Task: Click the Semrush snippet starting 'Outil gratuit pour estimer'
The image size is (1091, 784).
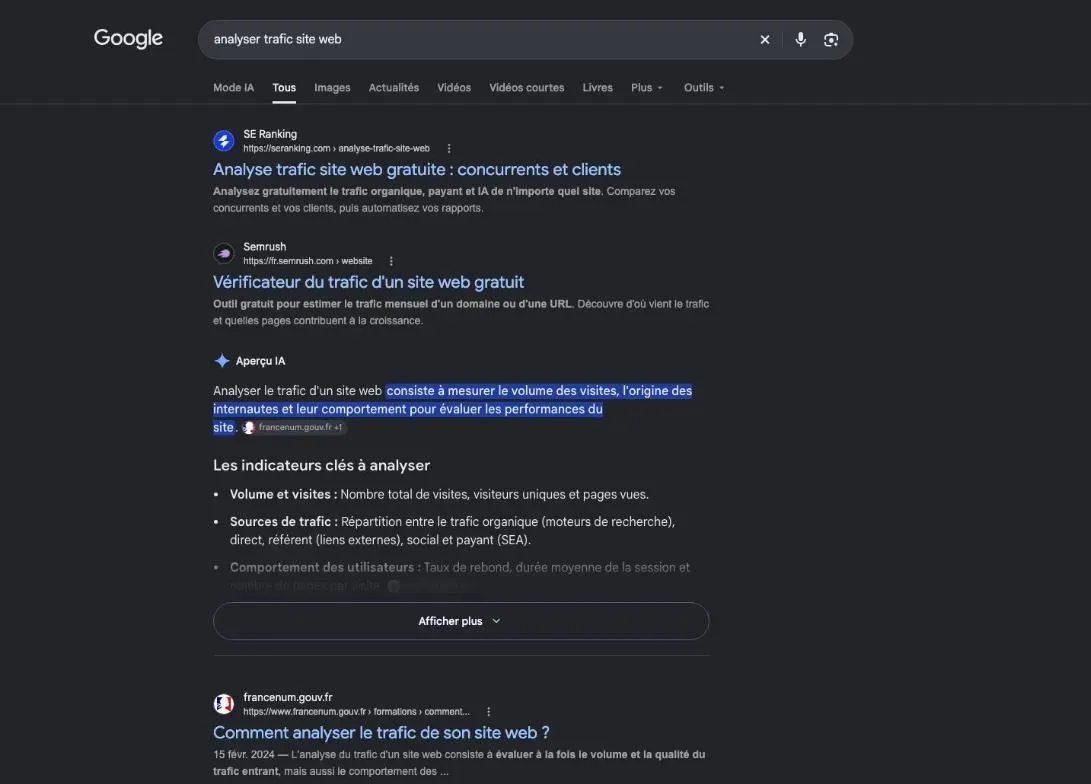Action: (x=461, y=312)
